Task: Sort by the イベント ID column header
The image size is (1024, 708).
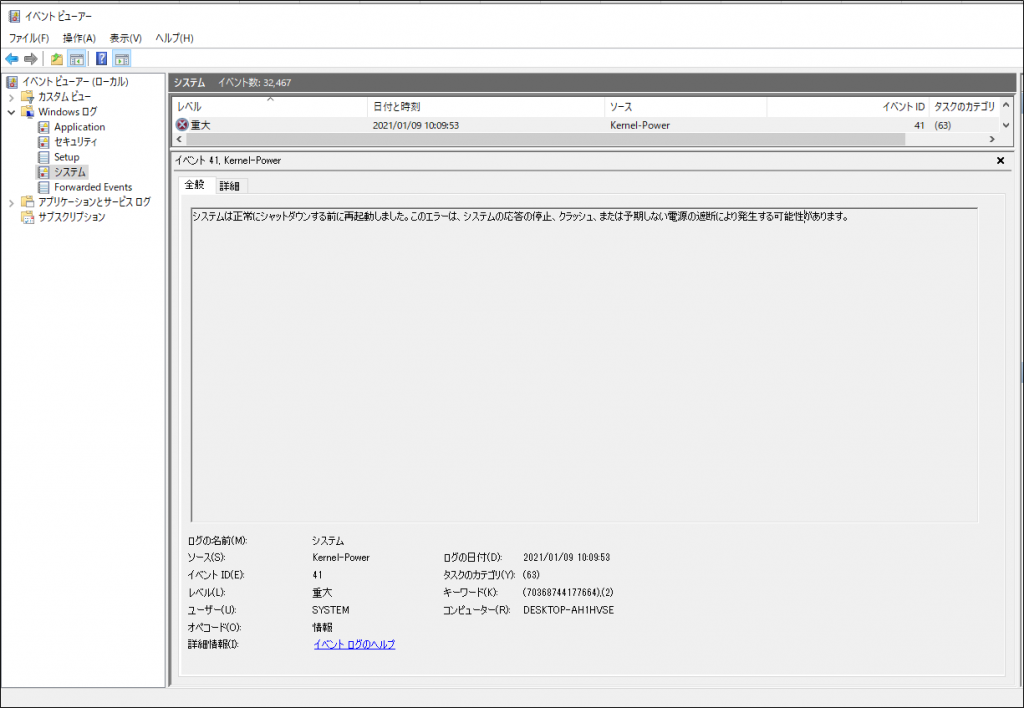Action: 848,106
